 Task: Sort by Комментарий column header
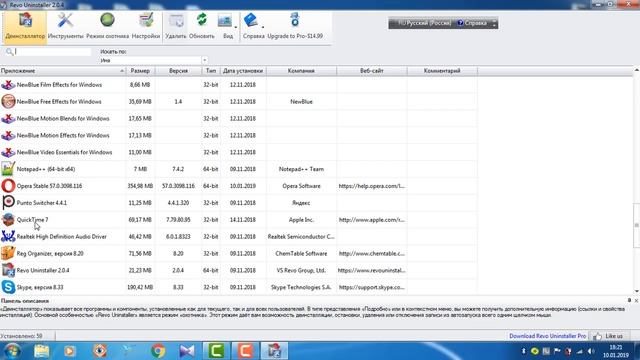pyautogui.click(x=442, y=71)
